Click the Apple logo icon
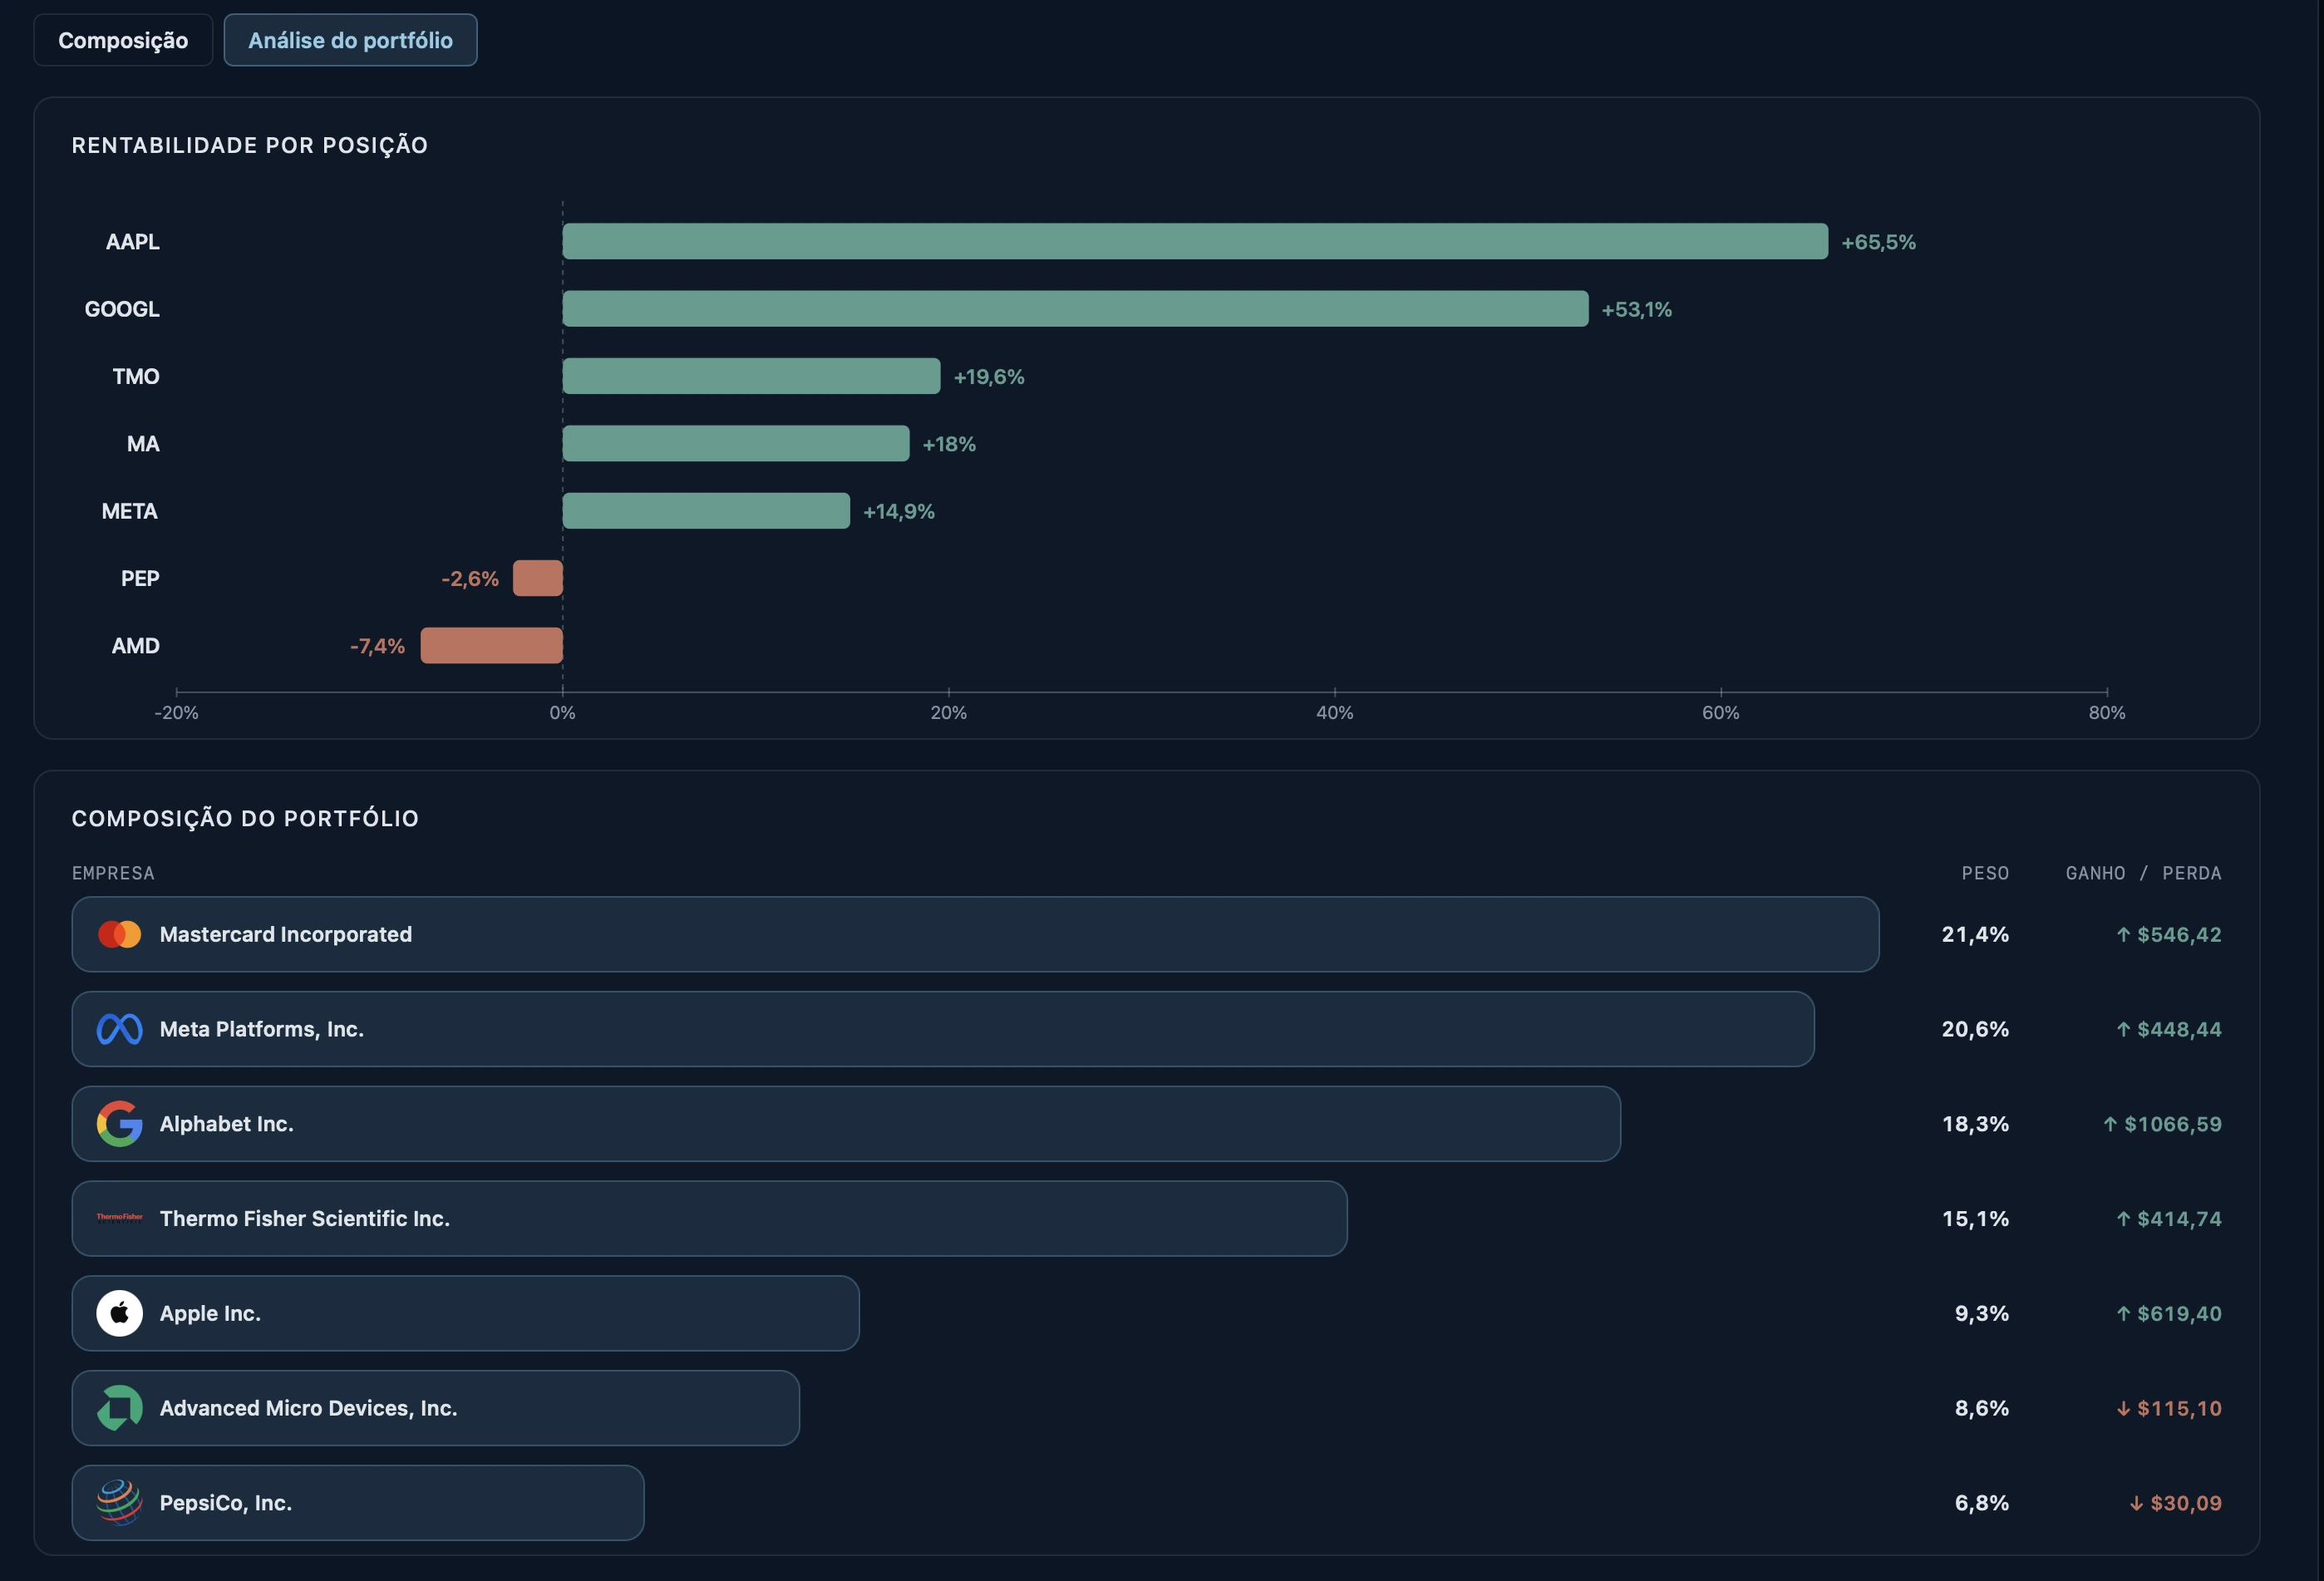The height and width of the screenshot is (1581, 2324). pyautogui.click(x=119, y=1313)
